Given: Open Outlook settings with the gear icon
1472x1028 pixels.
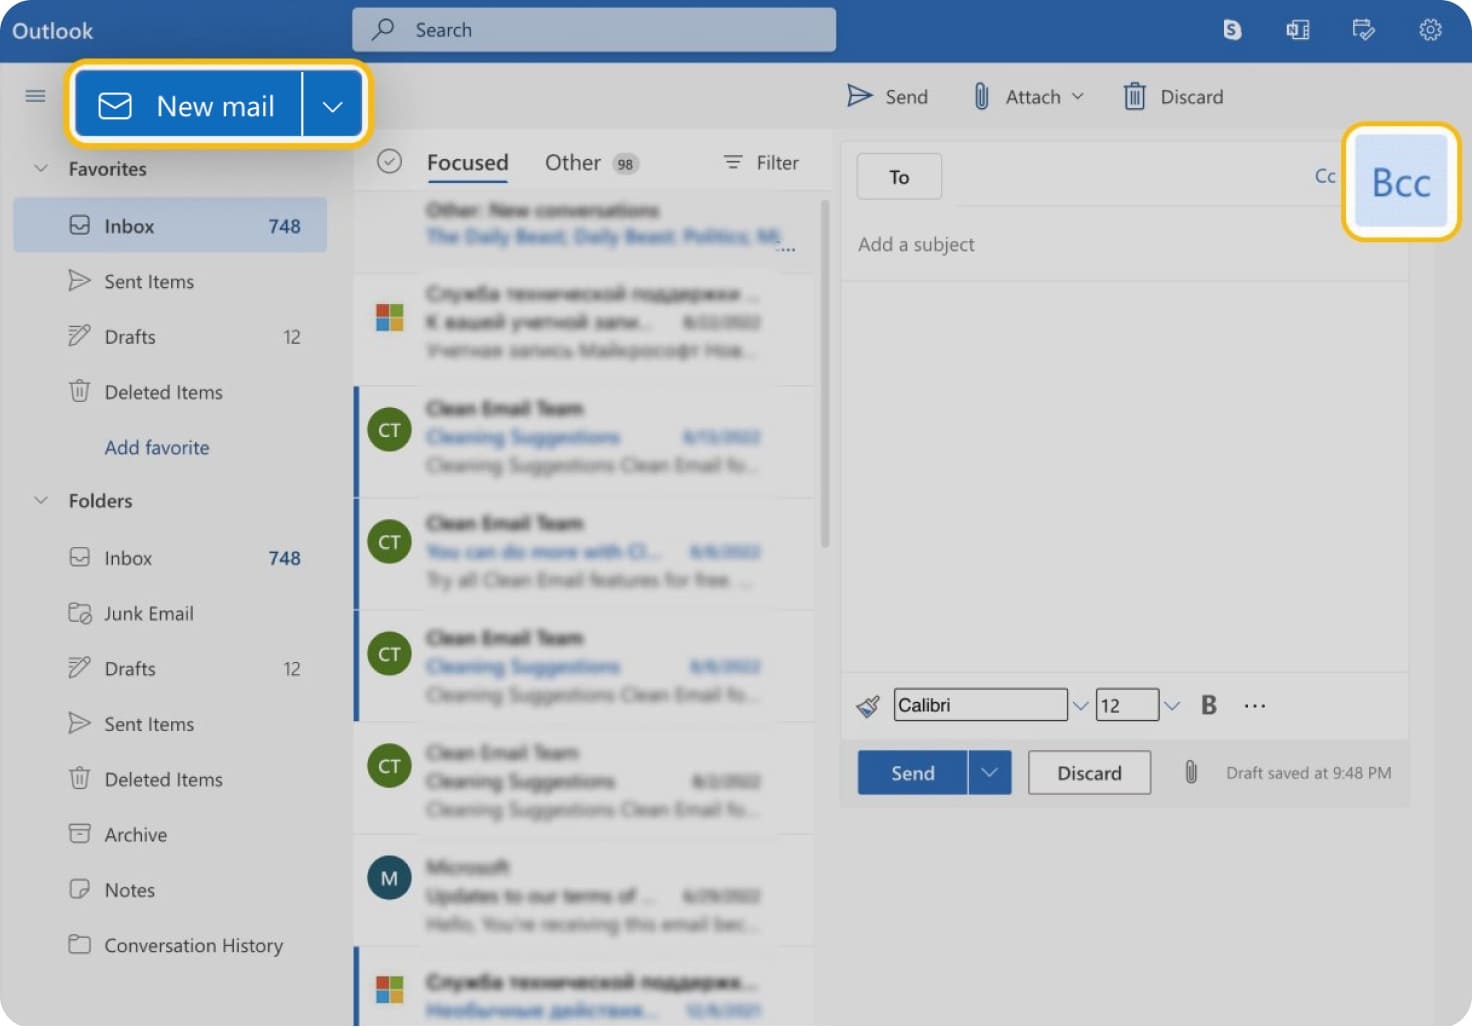Looking at the screenshot, I should (x=1429, y=30).
